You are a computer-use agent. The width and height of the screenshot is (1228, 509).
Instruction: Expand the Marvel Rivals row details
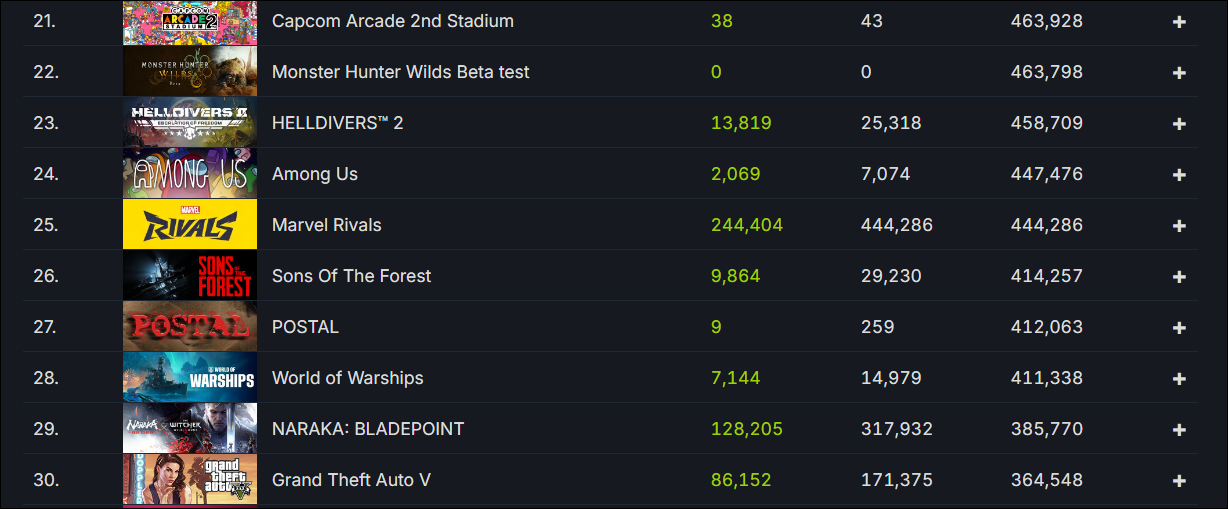(x=1179, y=225)
